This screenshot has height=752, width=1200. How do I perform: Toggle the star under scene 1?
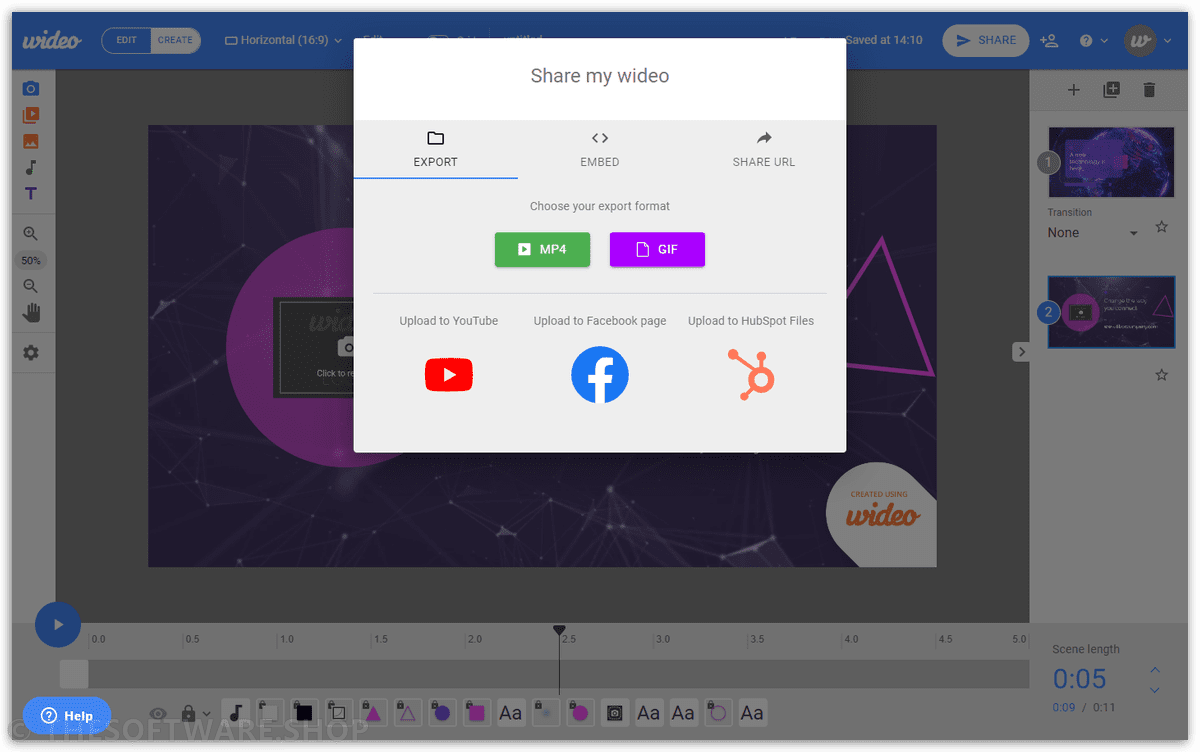coord(1162,227)
